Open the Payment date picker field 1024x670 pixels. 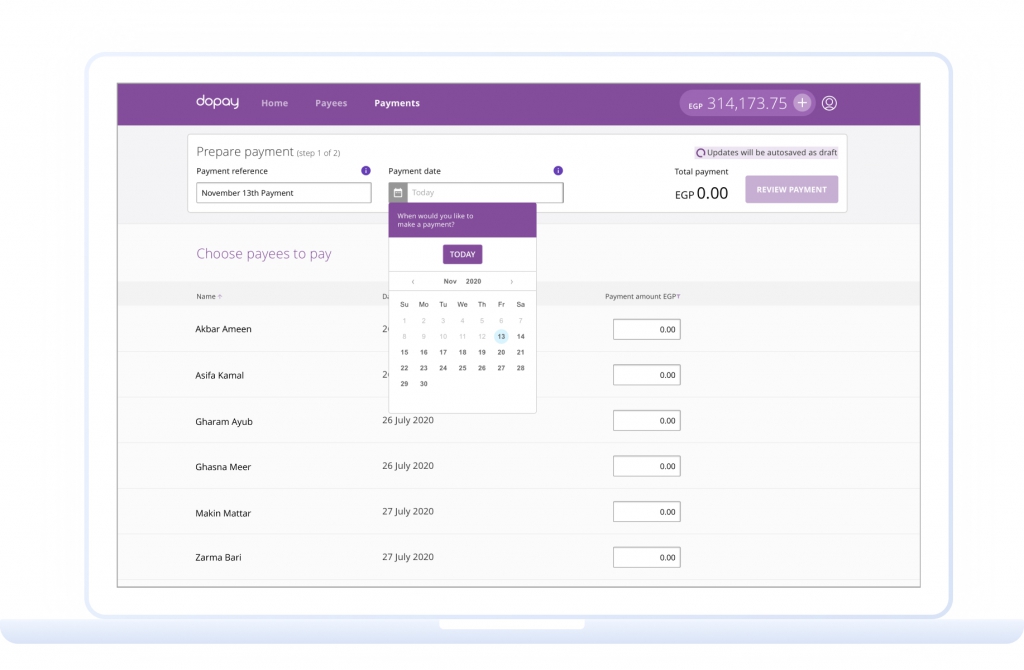pyautogui.click(x=484, y=193)
